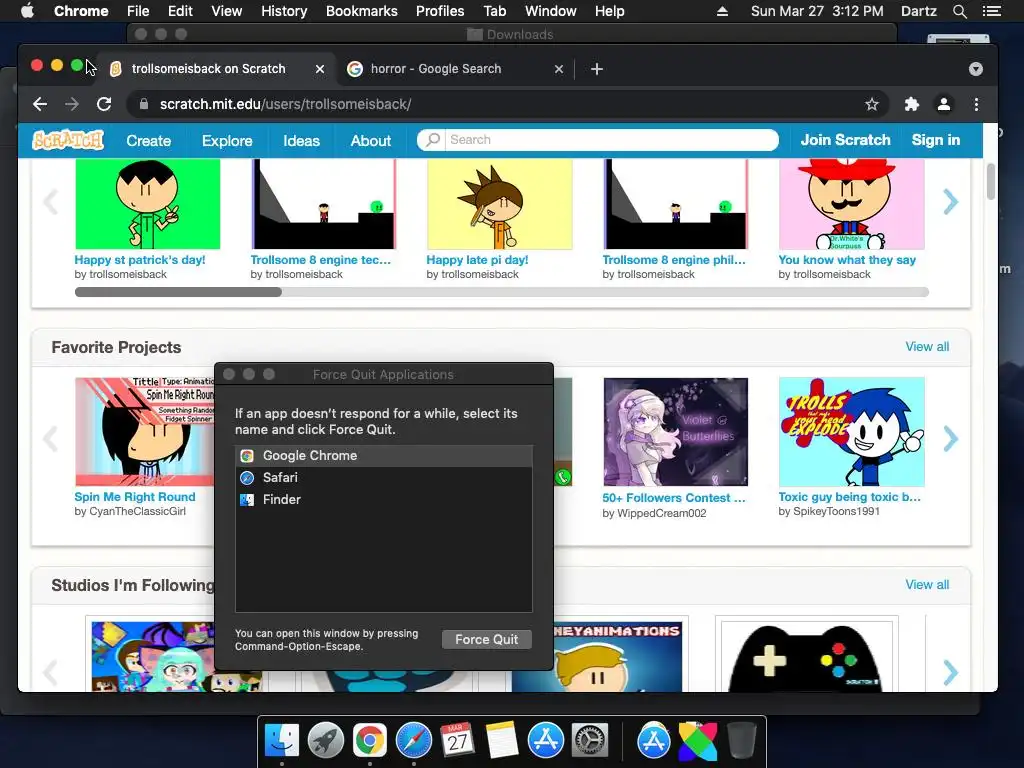
Task: Open Scratch Ideas page
Action: pos(301,140)
